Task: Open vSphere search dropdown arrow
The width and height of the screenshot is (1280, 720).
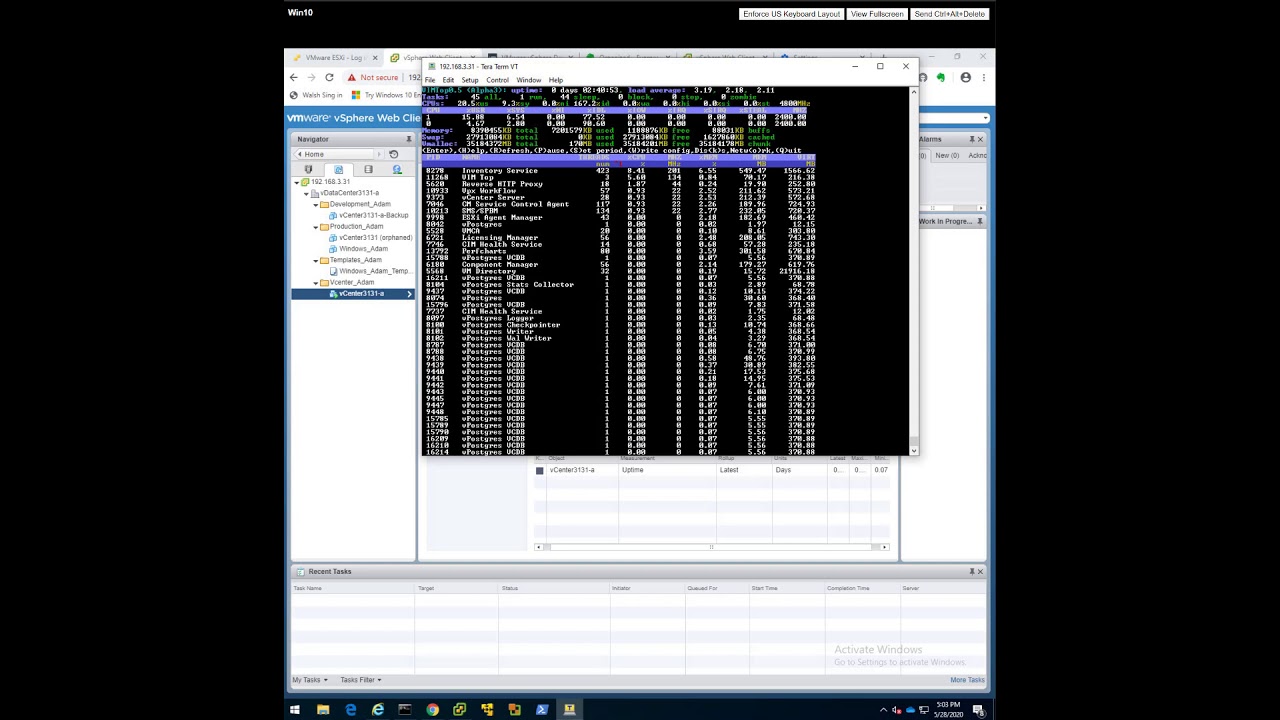Action: [984, 118]
